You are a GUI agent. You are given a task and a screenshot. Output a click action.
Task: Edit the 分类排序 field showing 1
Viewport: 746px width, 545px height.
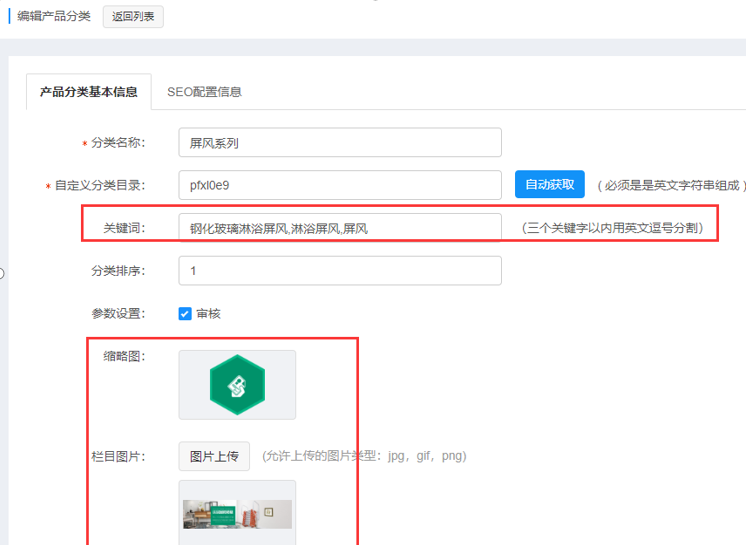tap(340, 271)
